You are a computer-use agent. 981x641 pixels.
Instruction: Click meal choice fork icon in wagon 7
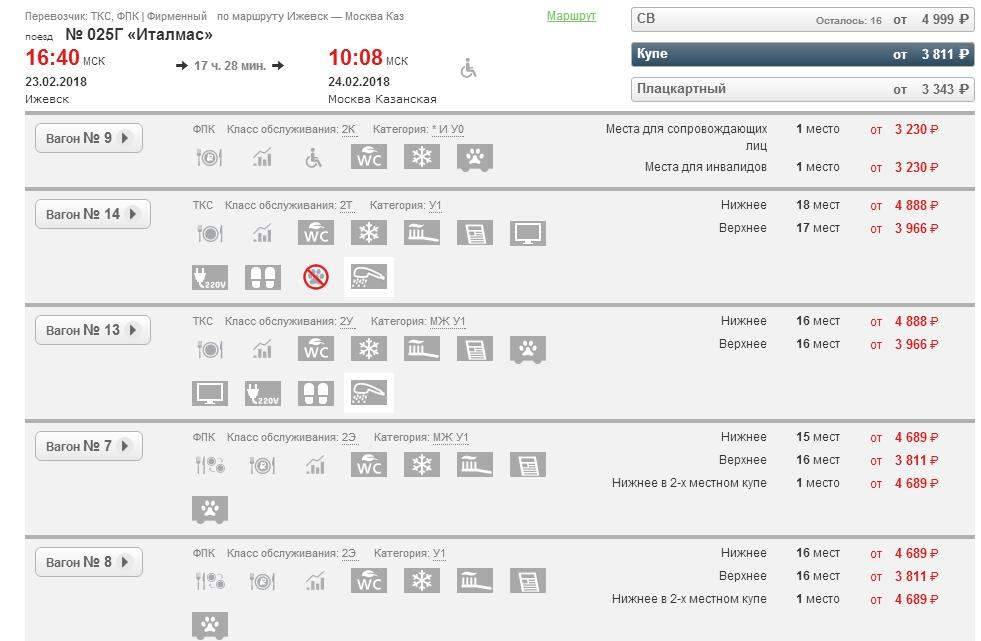coord(210,465)
